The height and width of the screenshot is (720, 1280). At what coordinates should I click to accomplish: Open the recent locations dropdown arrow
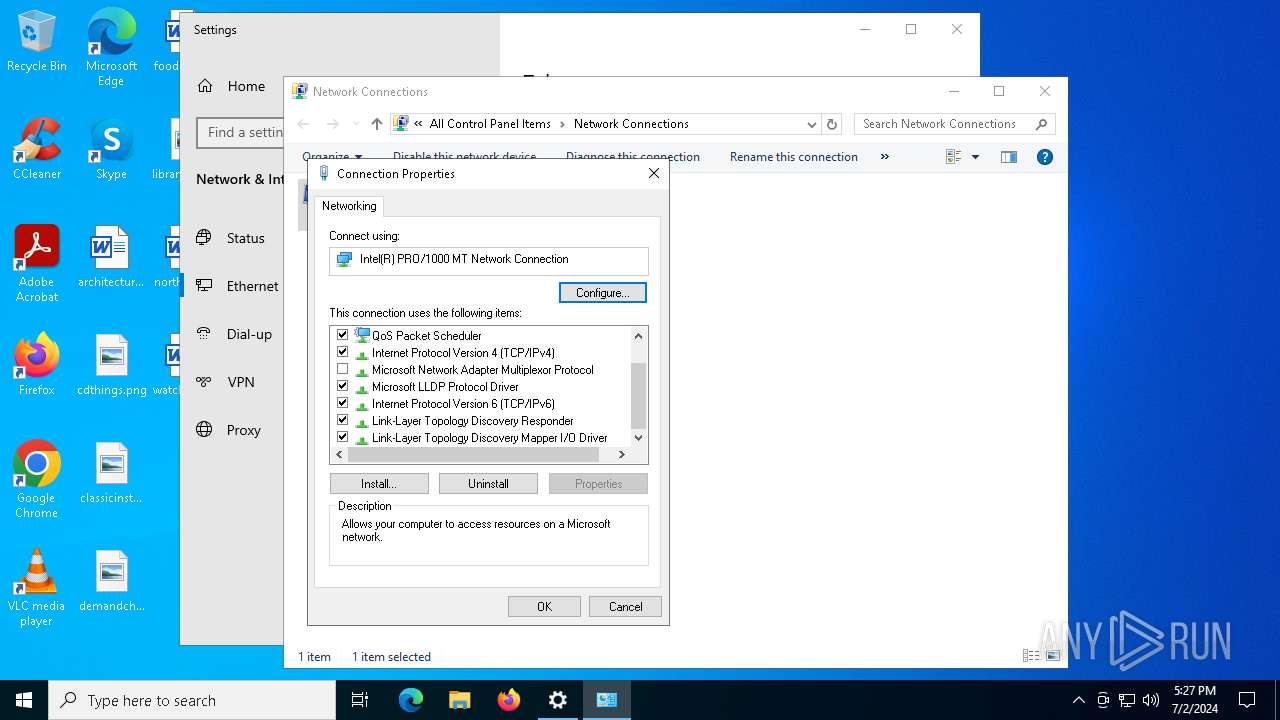(x=356, y=124)
